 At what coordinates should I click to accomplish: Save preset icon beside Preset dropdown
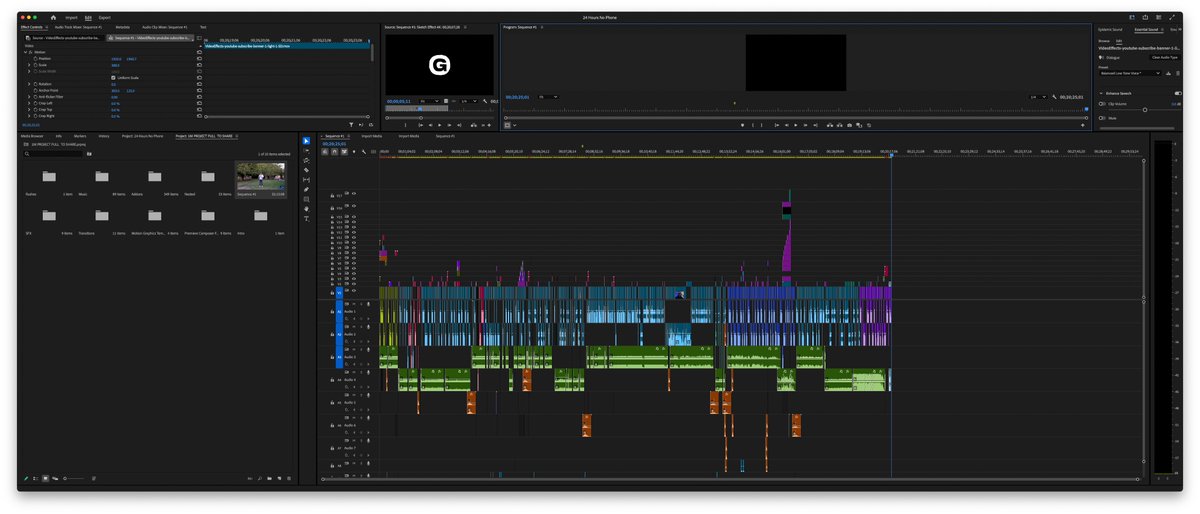tap(1168, 73)
